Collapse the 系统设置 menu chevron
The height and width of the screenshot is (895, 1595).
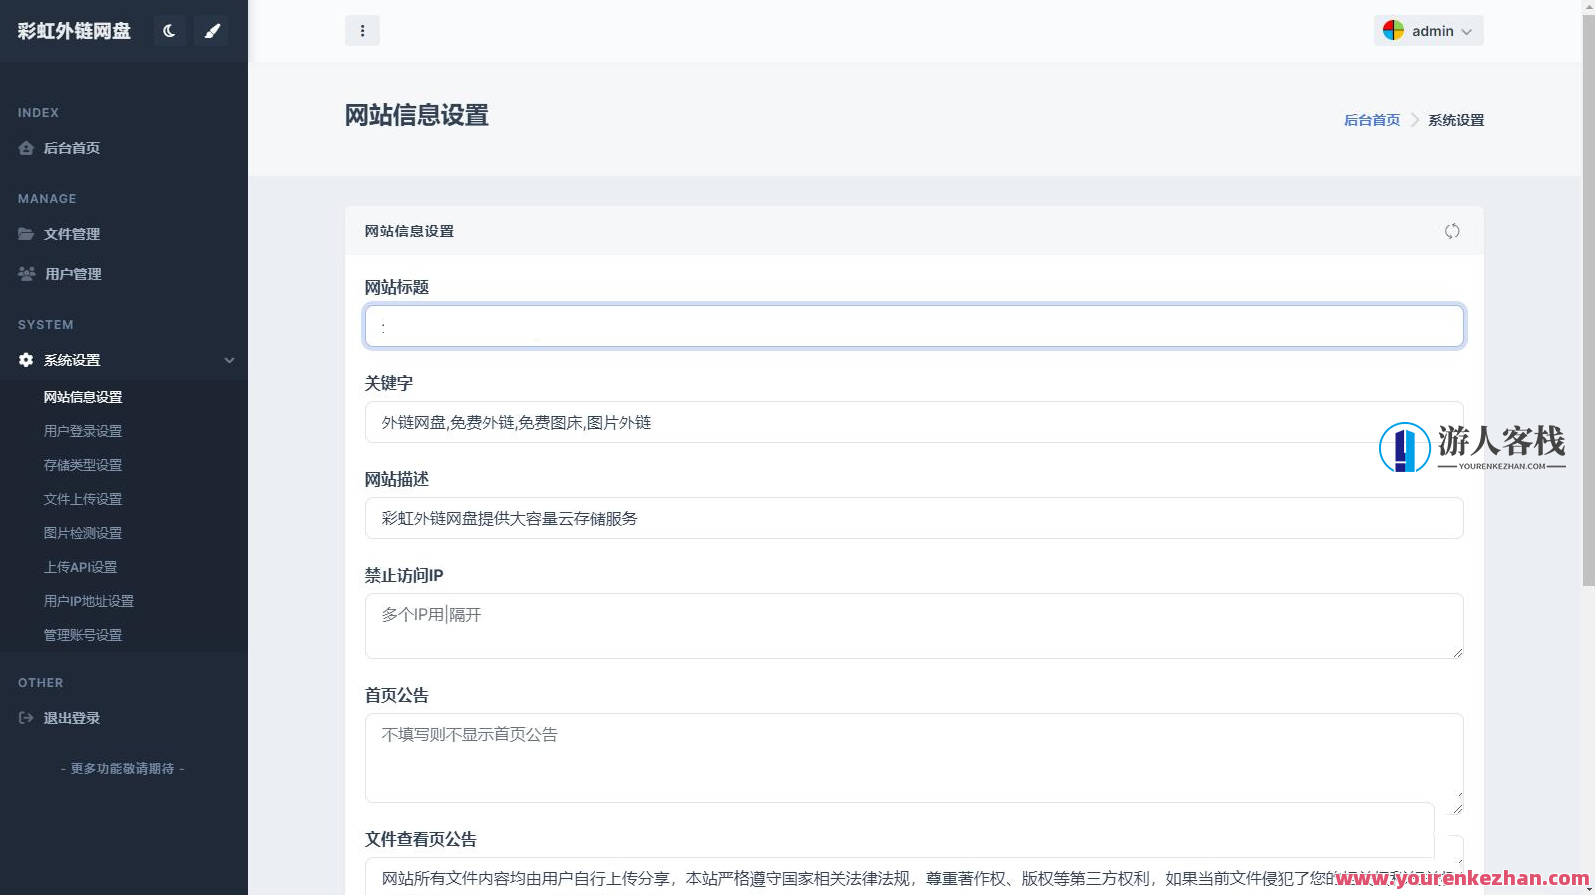point(229,360)
